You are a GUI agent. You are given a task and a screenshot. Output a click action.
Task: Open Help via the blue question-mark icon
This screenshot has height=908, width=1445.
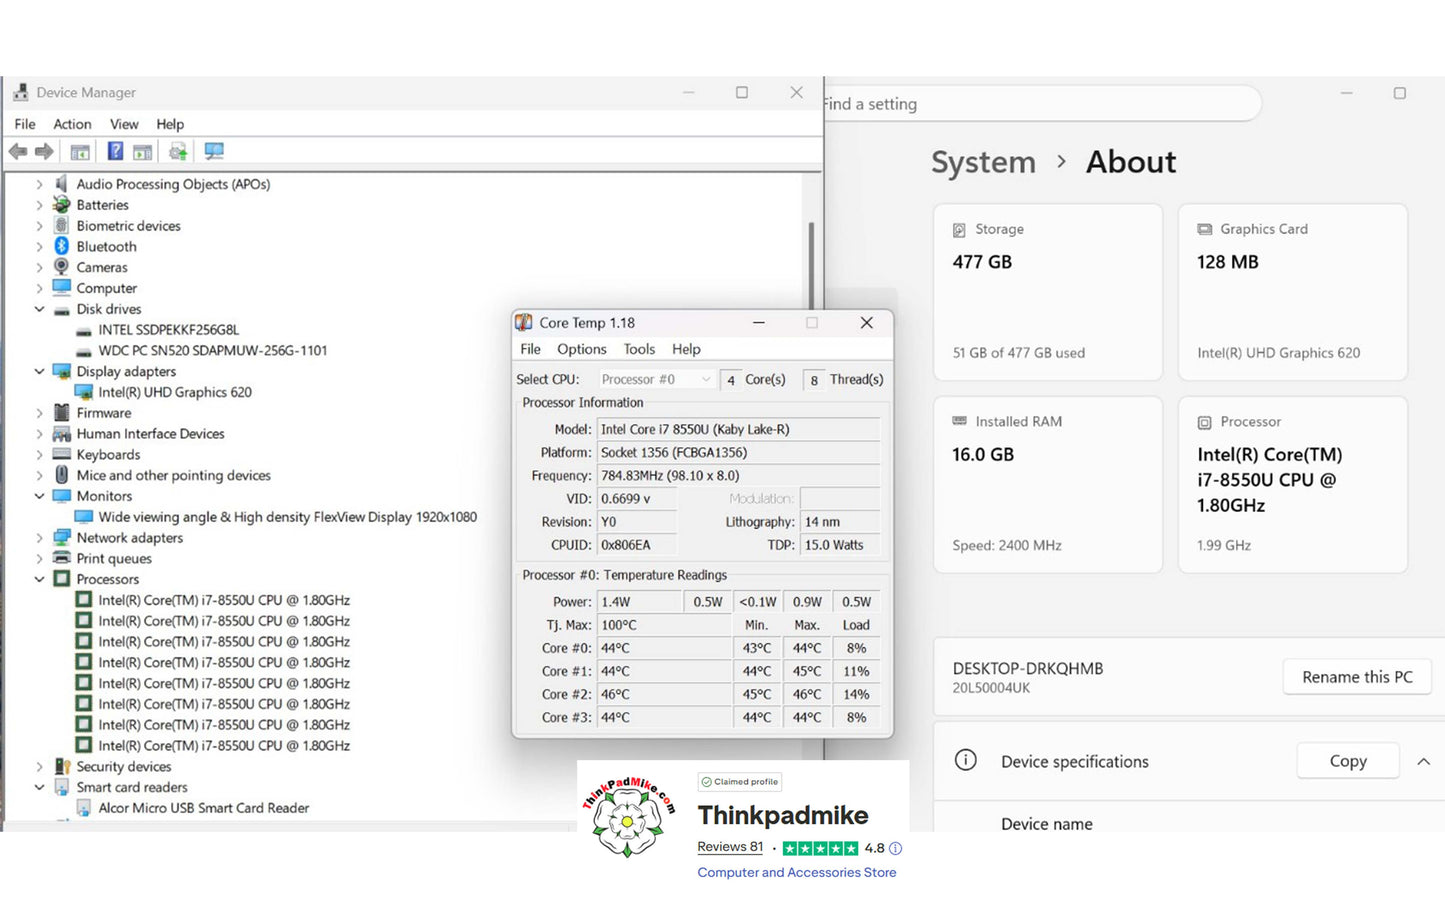point(116,151)
